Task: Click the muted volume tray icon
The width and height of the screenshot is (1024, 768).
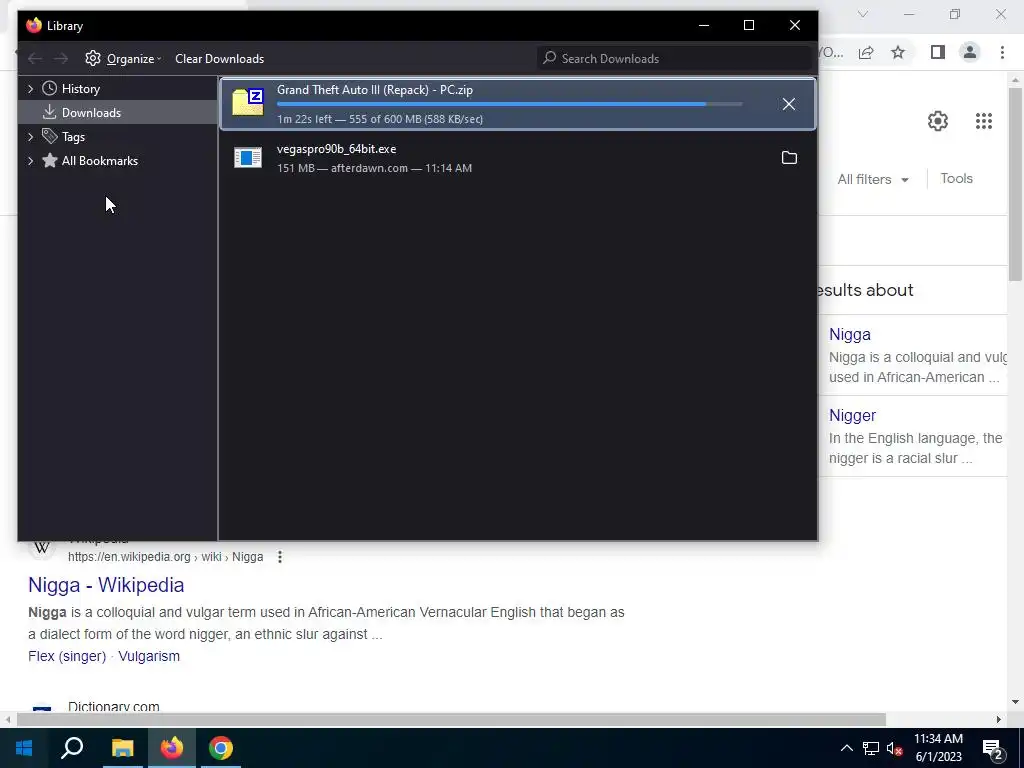Action: tap(894, 748)
